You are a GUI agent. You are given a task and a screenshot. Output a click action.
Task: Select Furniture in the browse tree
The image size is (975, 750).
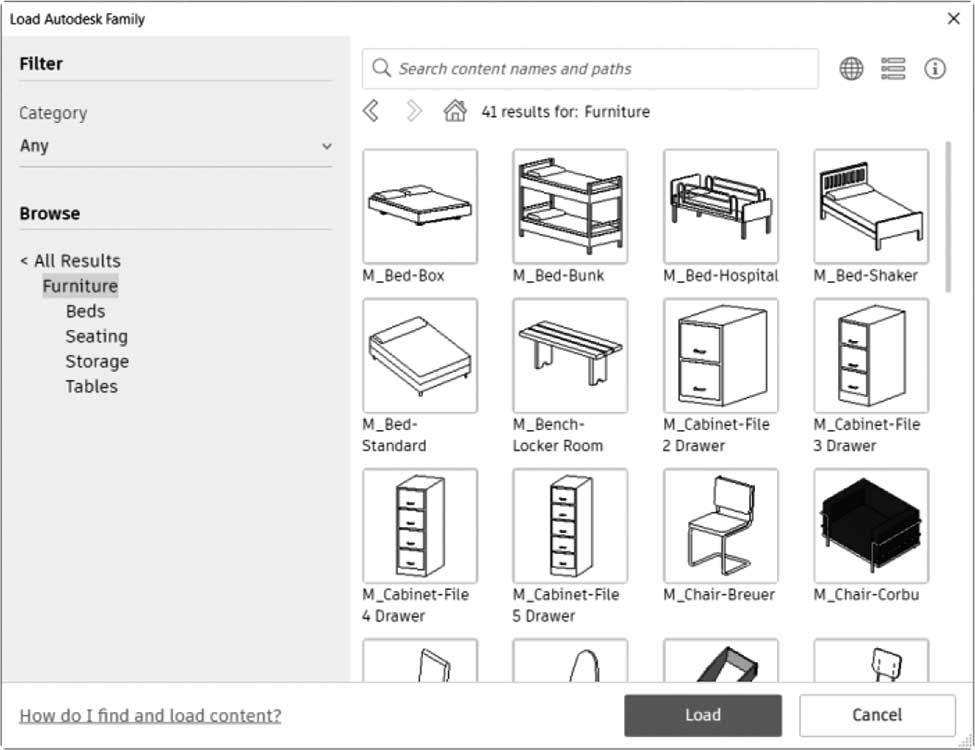point(80,286)
